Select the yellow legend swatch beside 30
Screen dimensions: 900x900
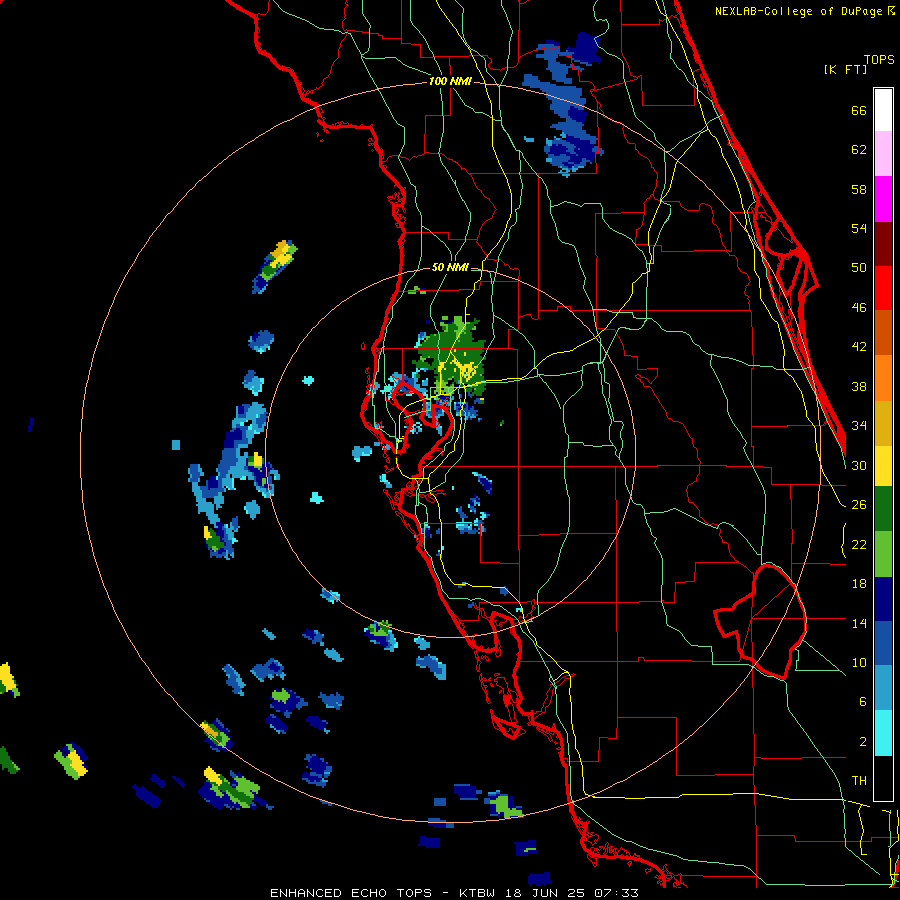pyautogui.click(x=883, y=466)
